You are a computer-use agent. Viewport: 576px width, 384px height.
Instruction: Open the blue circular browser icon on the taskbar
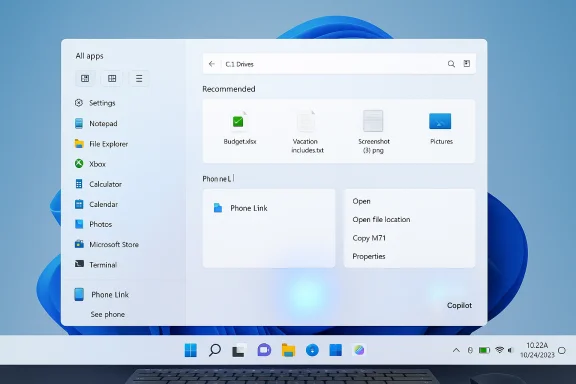312,350
